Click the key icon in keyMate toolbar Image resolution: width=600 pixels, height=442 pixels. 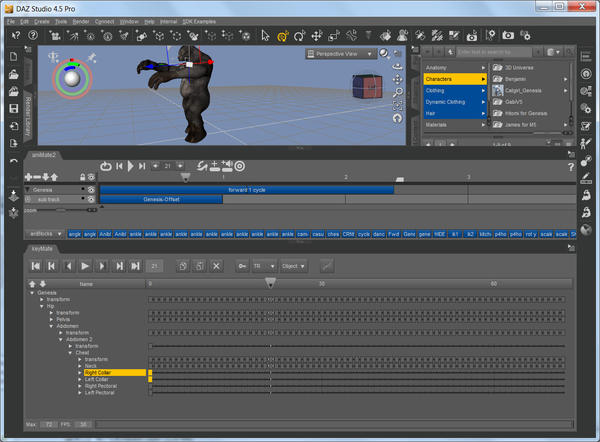[x=243, y=266]
